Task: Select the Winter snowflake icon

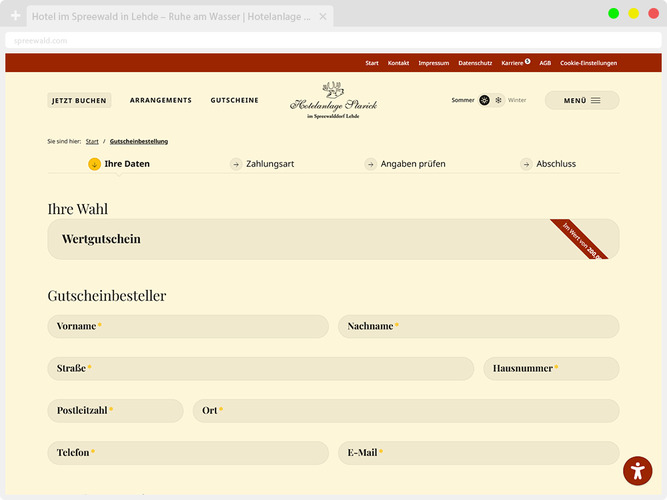Action: pos(498,101)
